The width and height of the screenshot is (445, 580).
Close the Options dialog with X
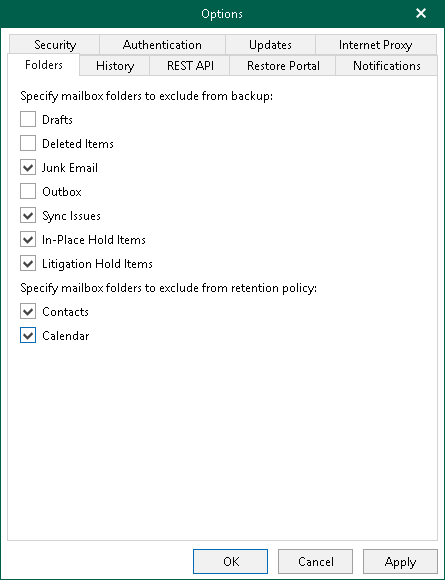[421, 14]
